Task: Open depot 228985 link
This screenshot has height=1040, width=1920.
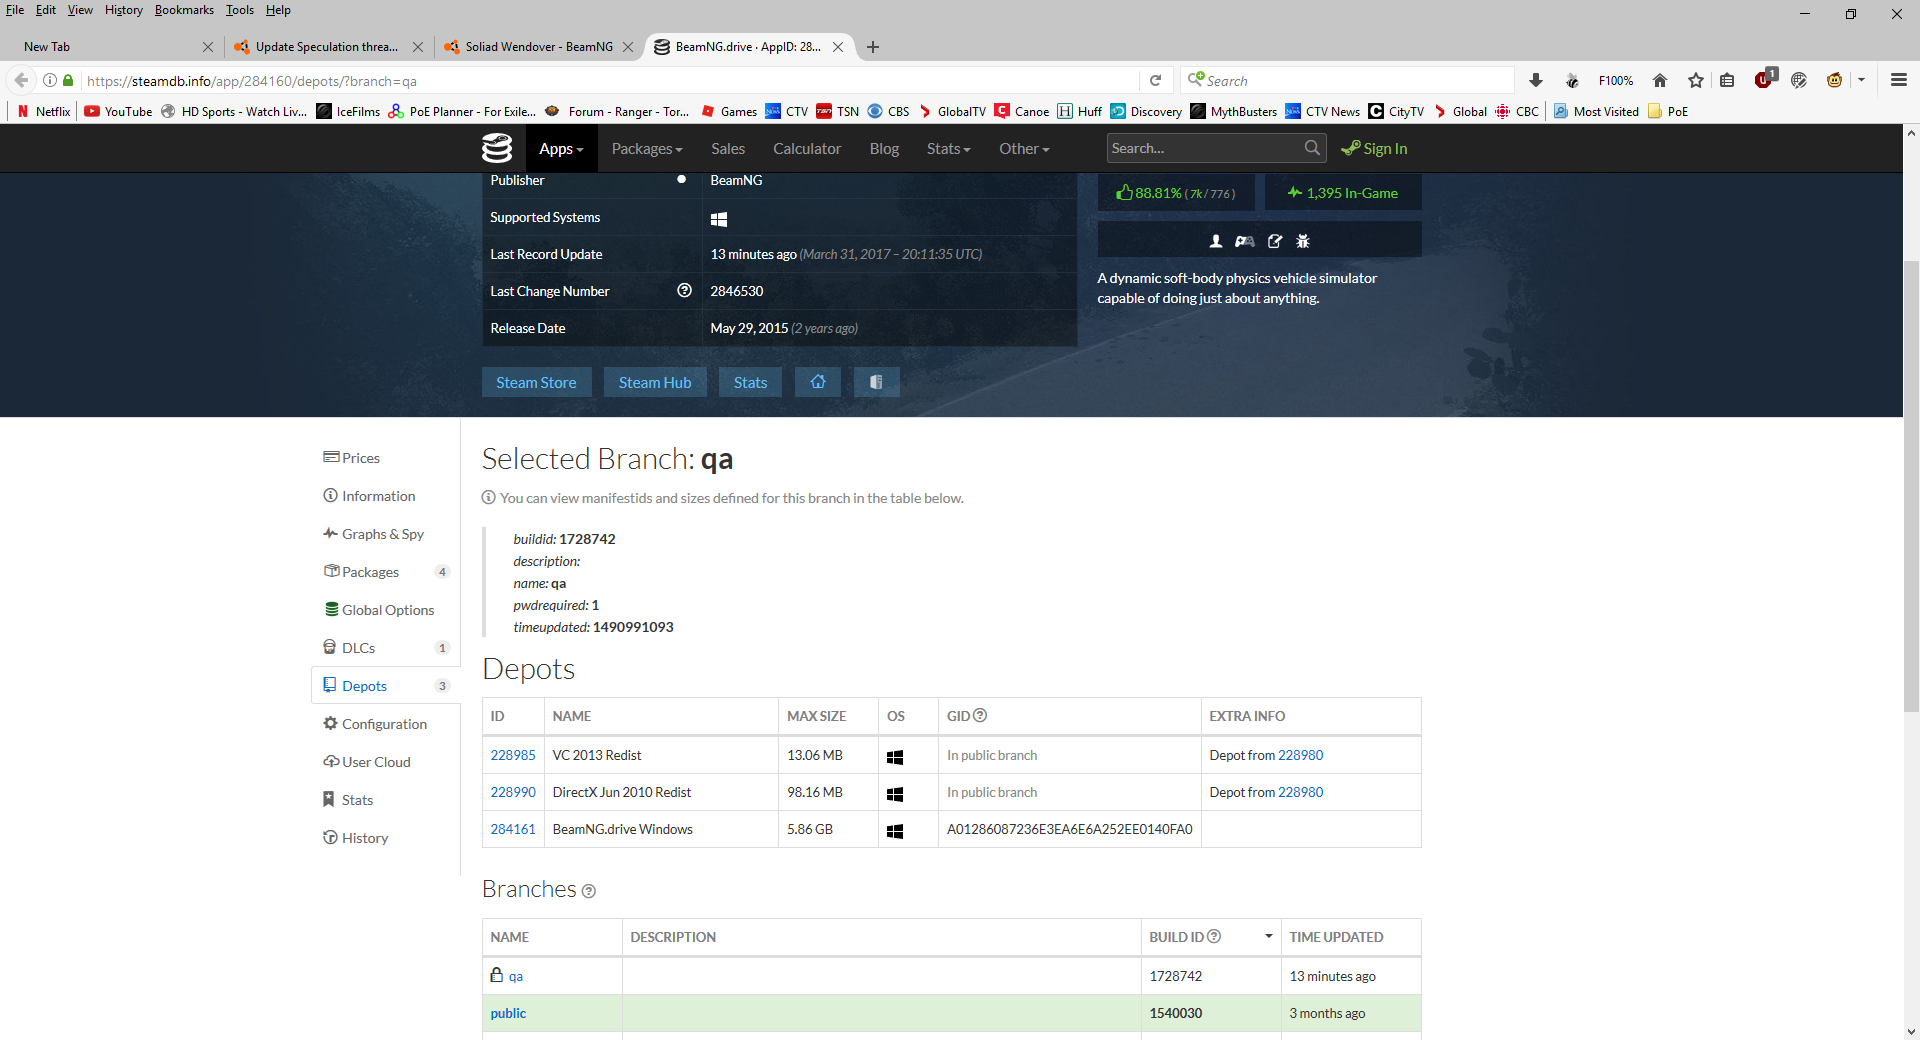Action: coord(513,755)
